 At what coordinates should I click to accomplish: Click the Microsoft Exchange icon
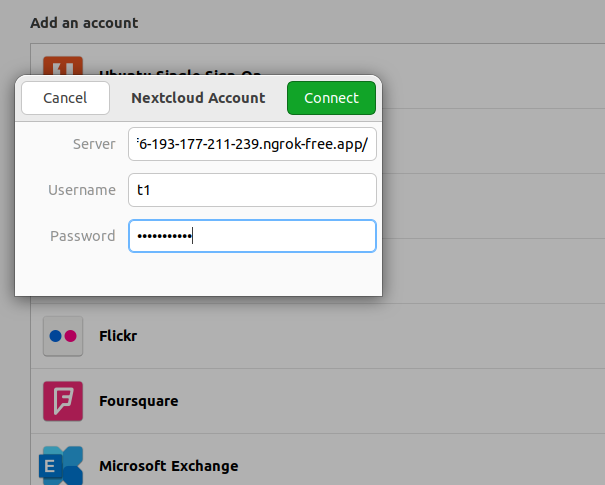pos(61,466)
